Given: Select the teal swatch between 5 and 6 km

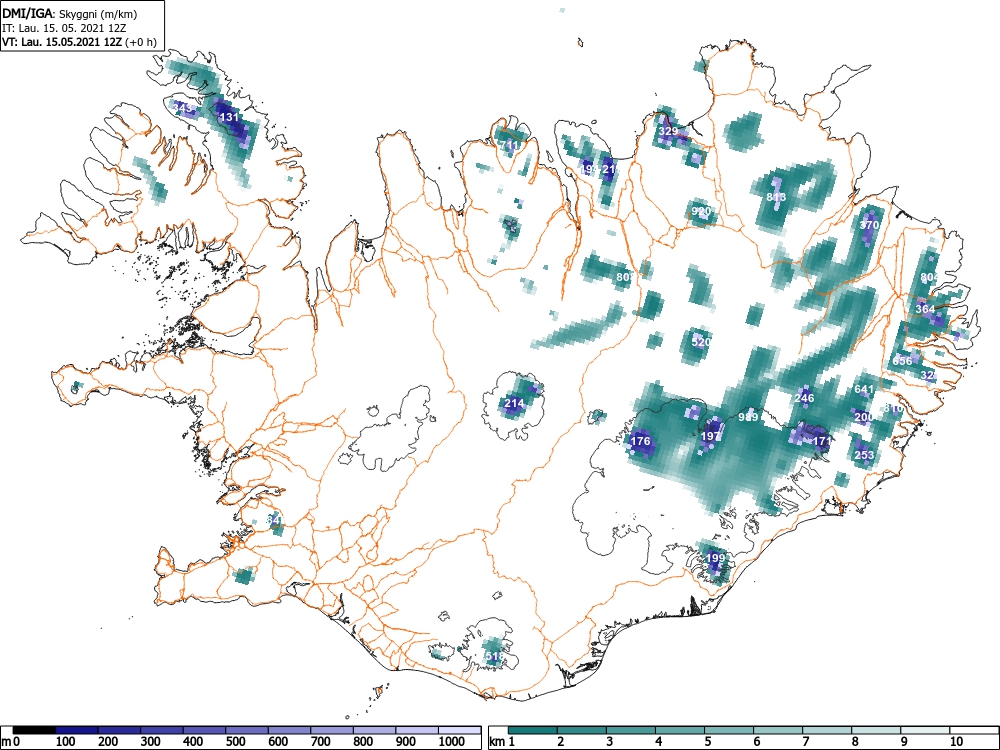Looking at the screenshot, I should click(x=729, y=730).
